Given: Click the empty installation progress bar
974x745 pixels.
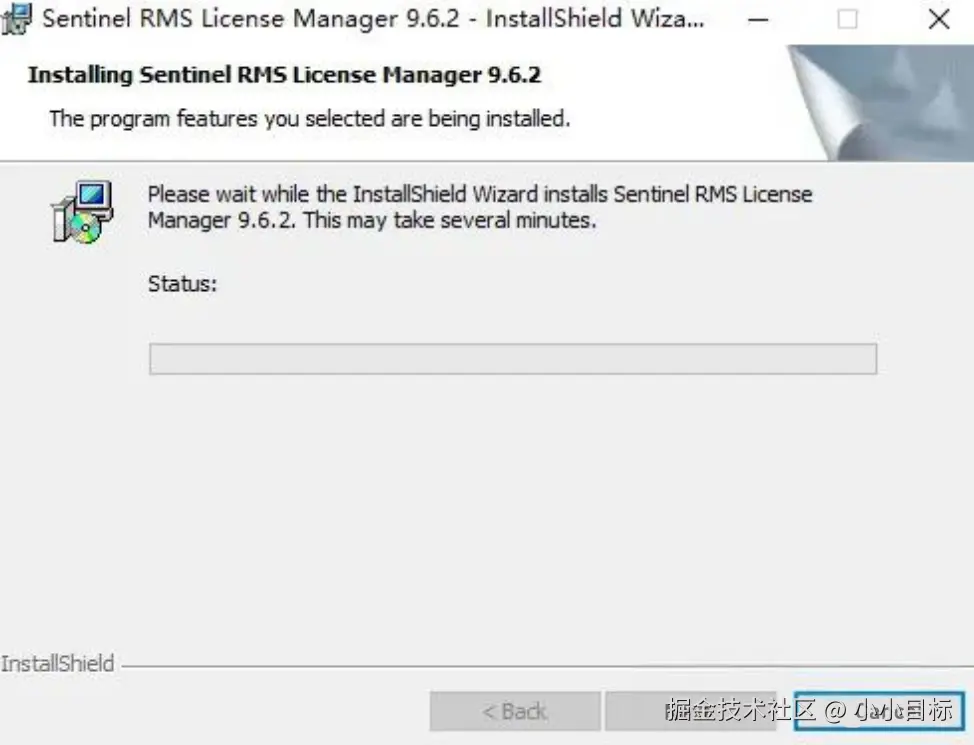Looking at the screenshot, I should click(x=513, y=359).
